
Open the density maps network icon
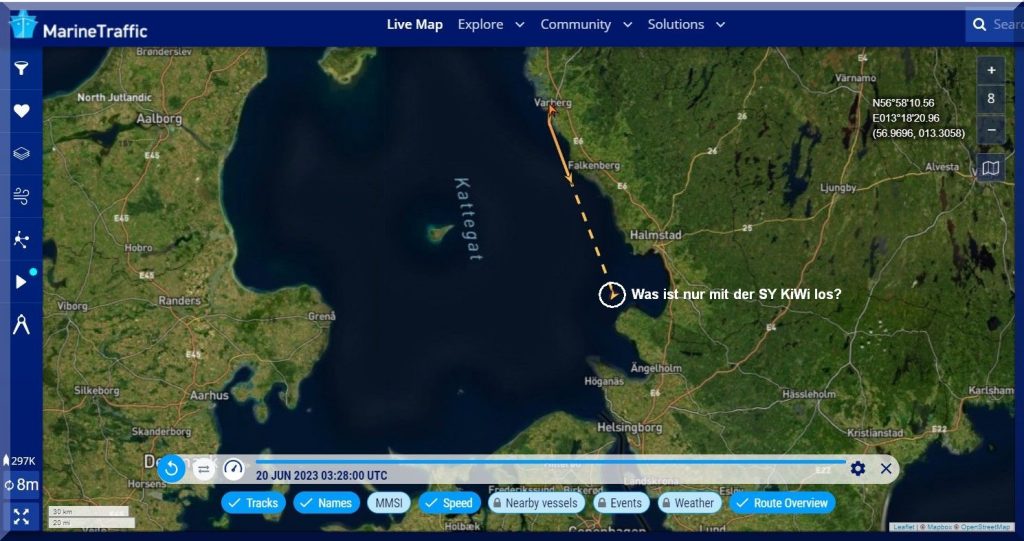(21, 239)
